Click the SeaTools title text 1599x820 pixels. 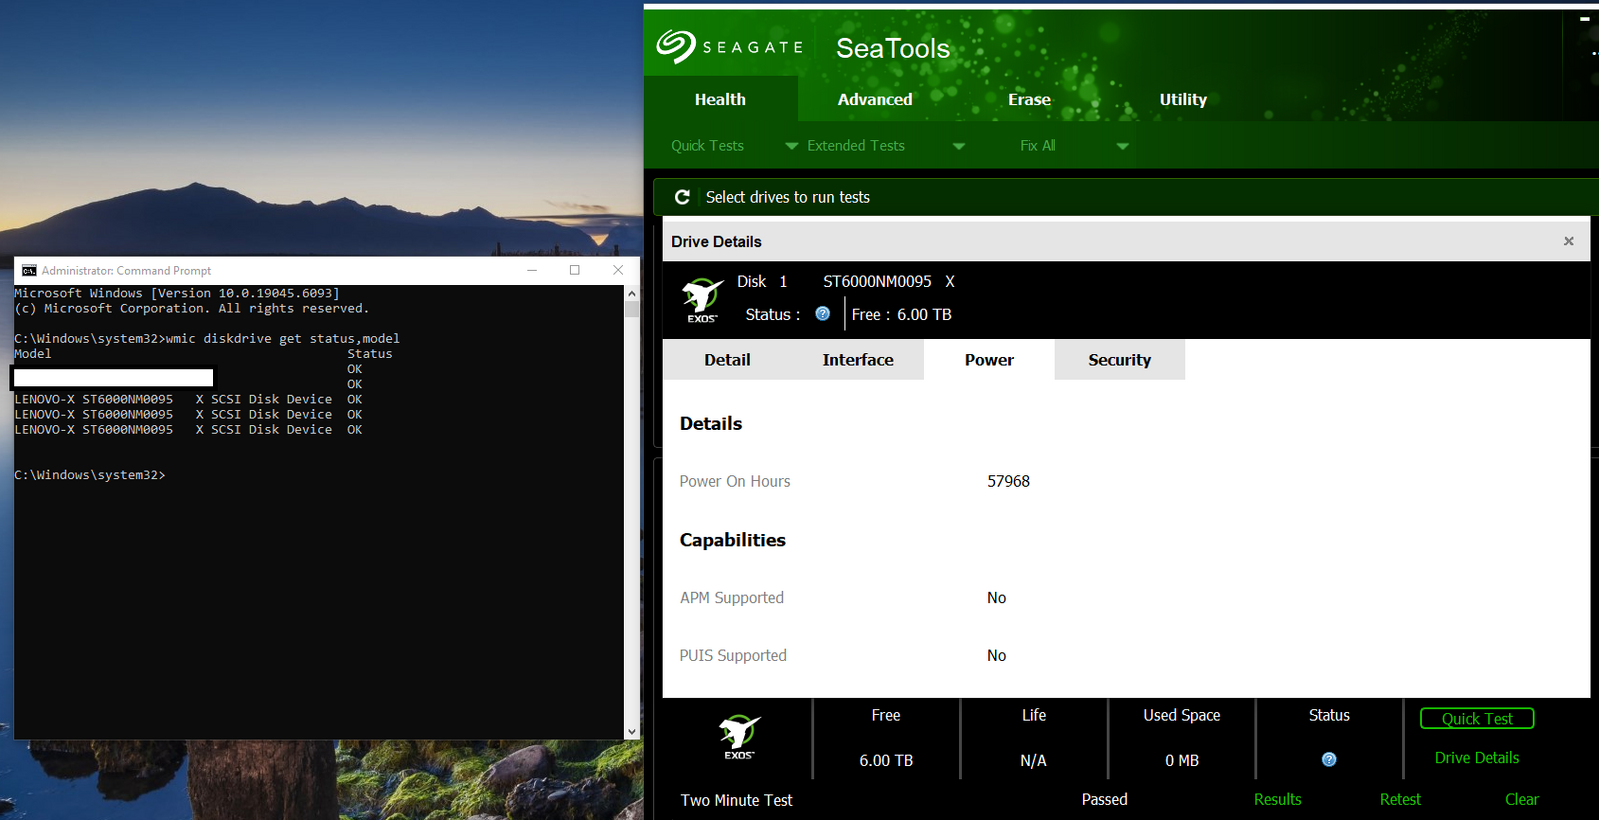coord(893,48)
